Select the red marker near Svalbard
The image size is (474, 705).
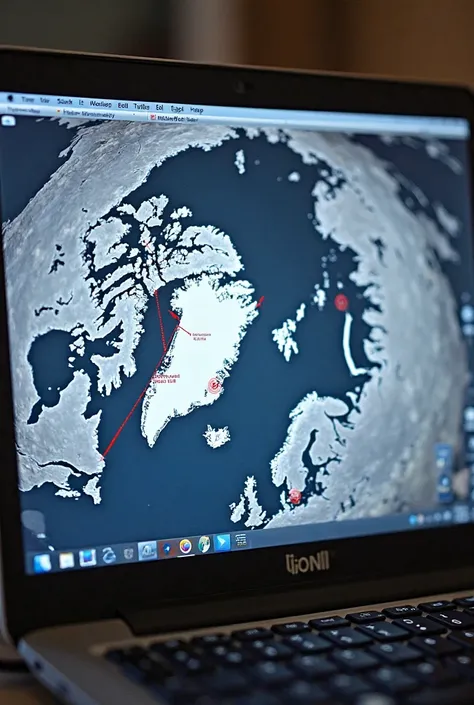tap(341, 302)
